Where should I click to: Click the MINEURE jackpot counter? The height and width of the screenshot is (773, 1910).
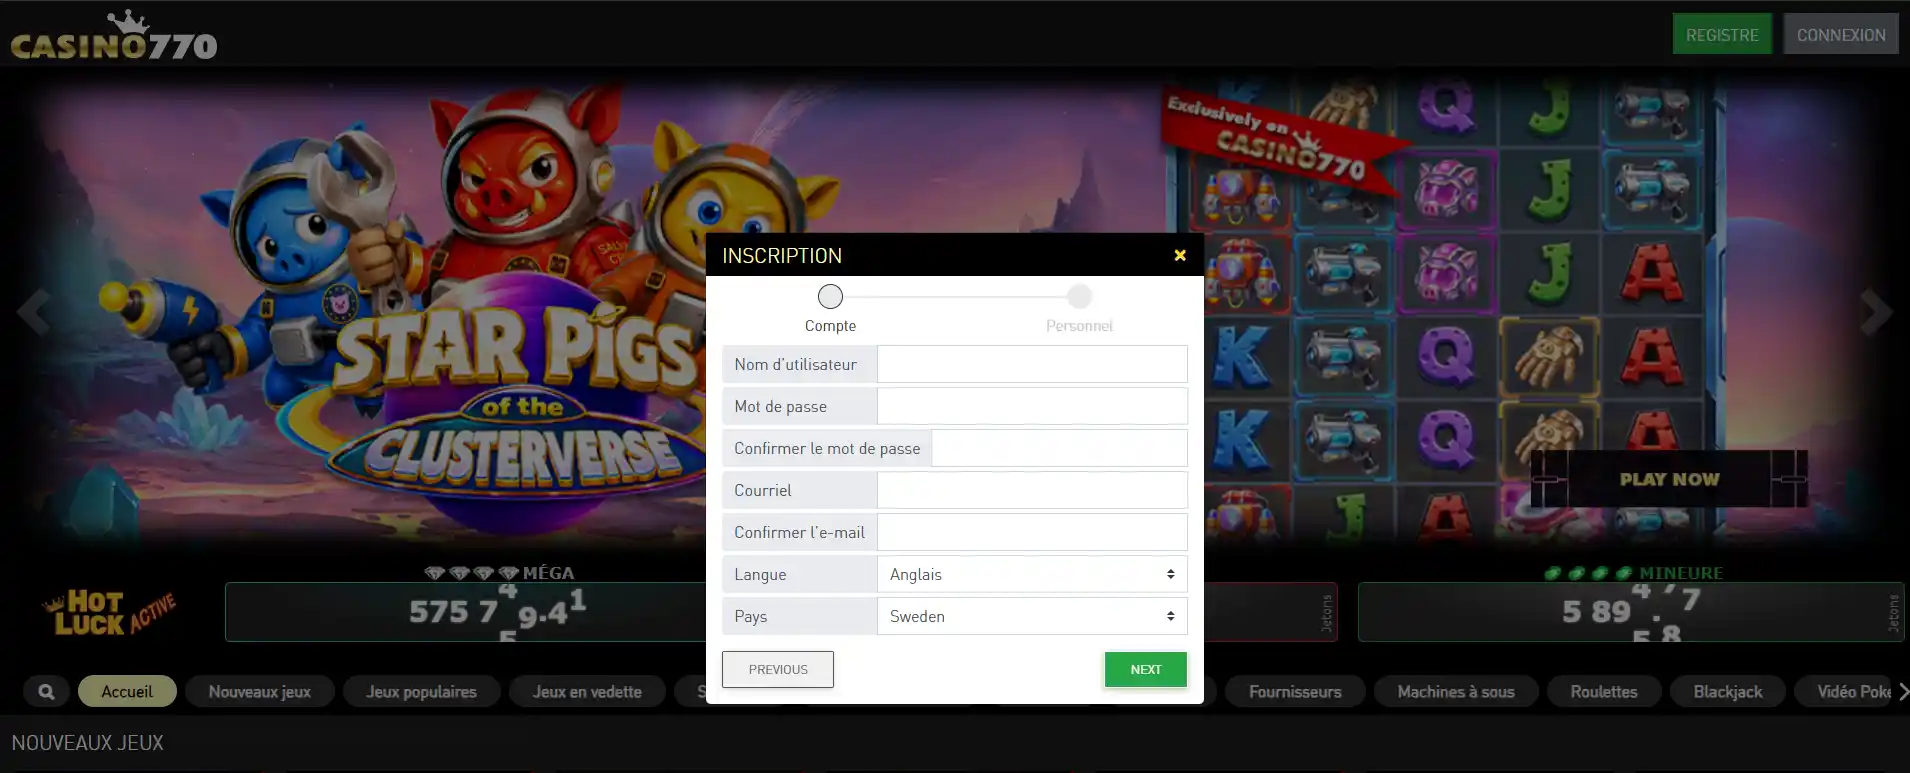(1631, 611)
